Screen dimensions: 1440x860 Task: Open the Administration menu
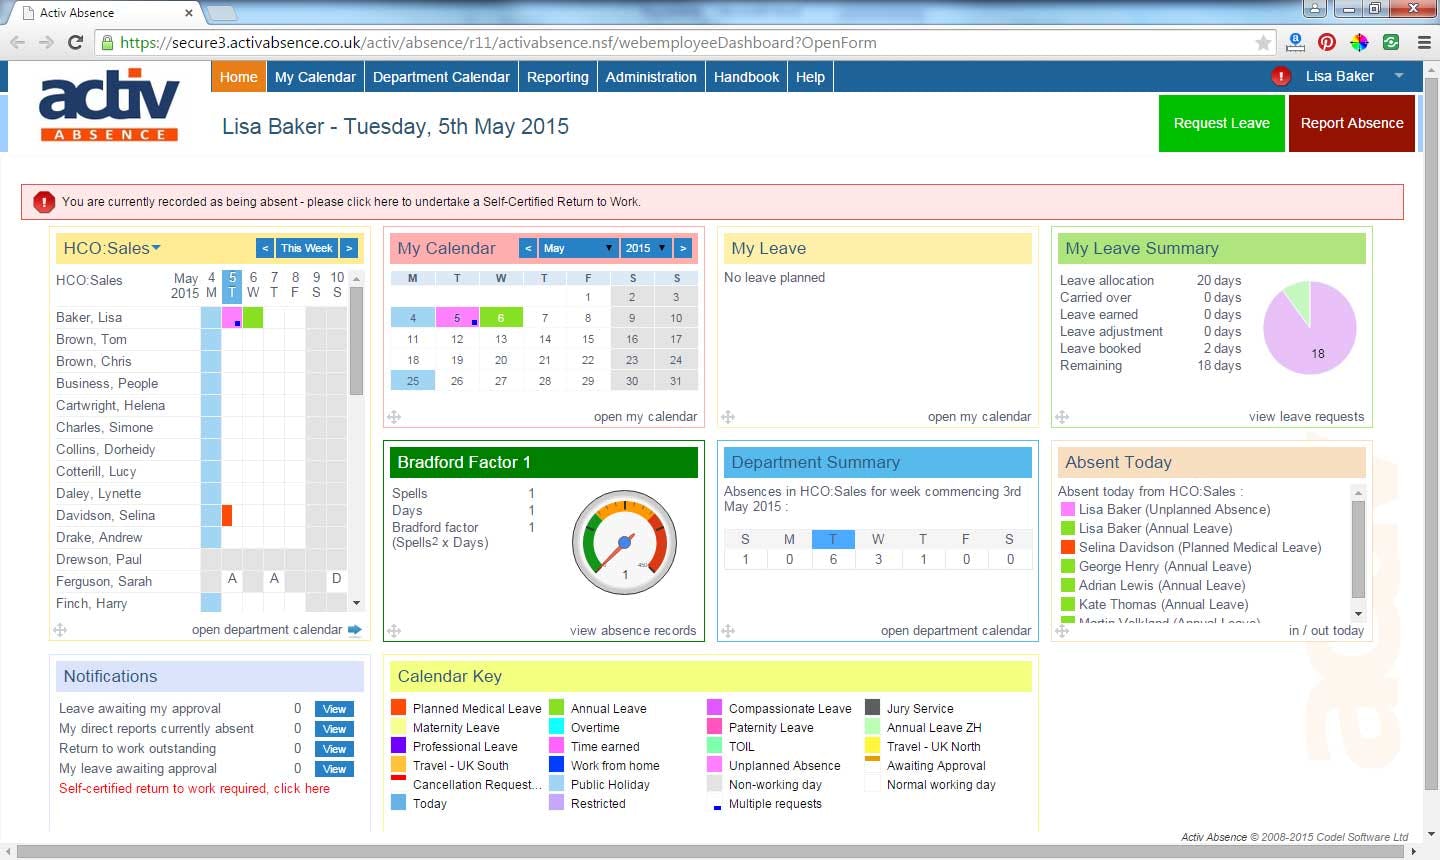point(650,76)
